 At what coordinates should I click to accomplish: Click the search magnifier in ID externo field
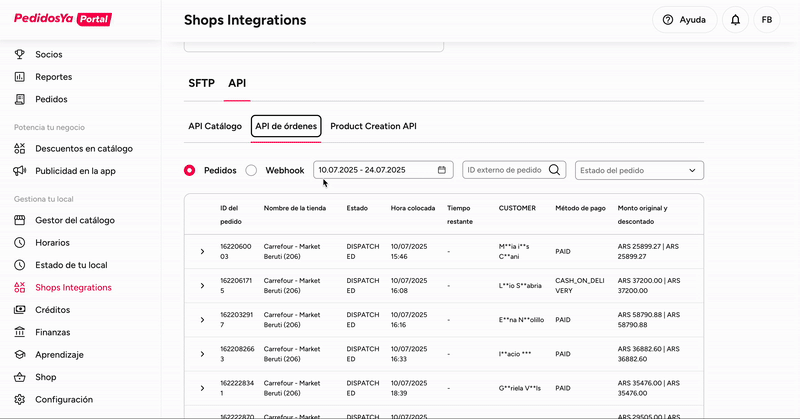tap(554, 170)
